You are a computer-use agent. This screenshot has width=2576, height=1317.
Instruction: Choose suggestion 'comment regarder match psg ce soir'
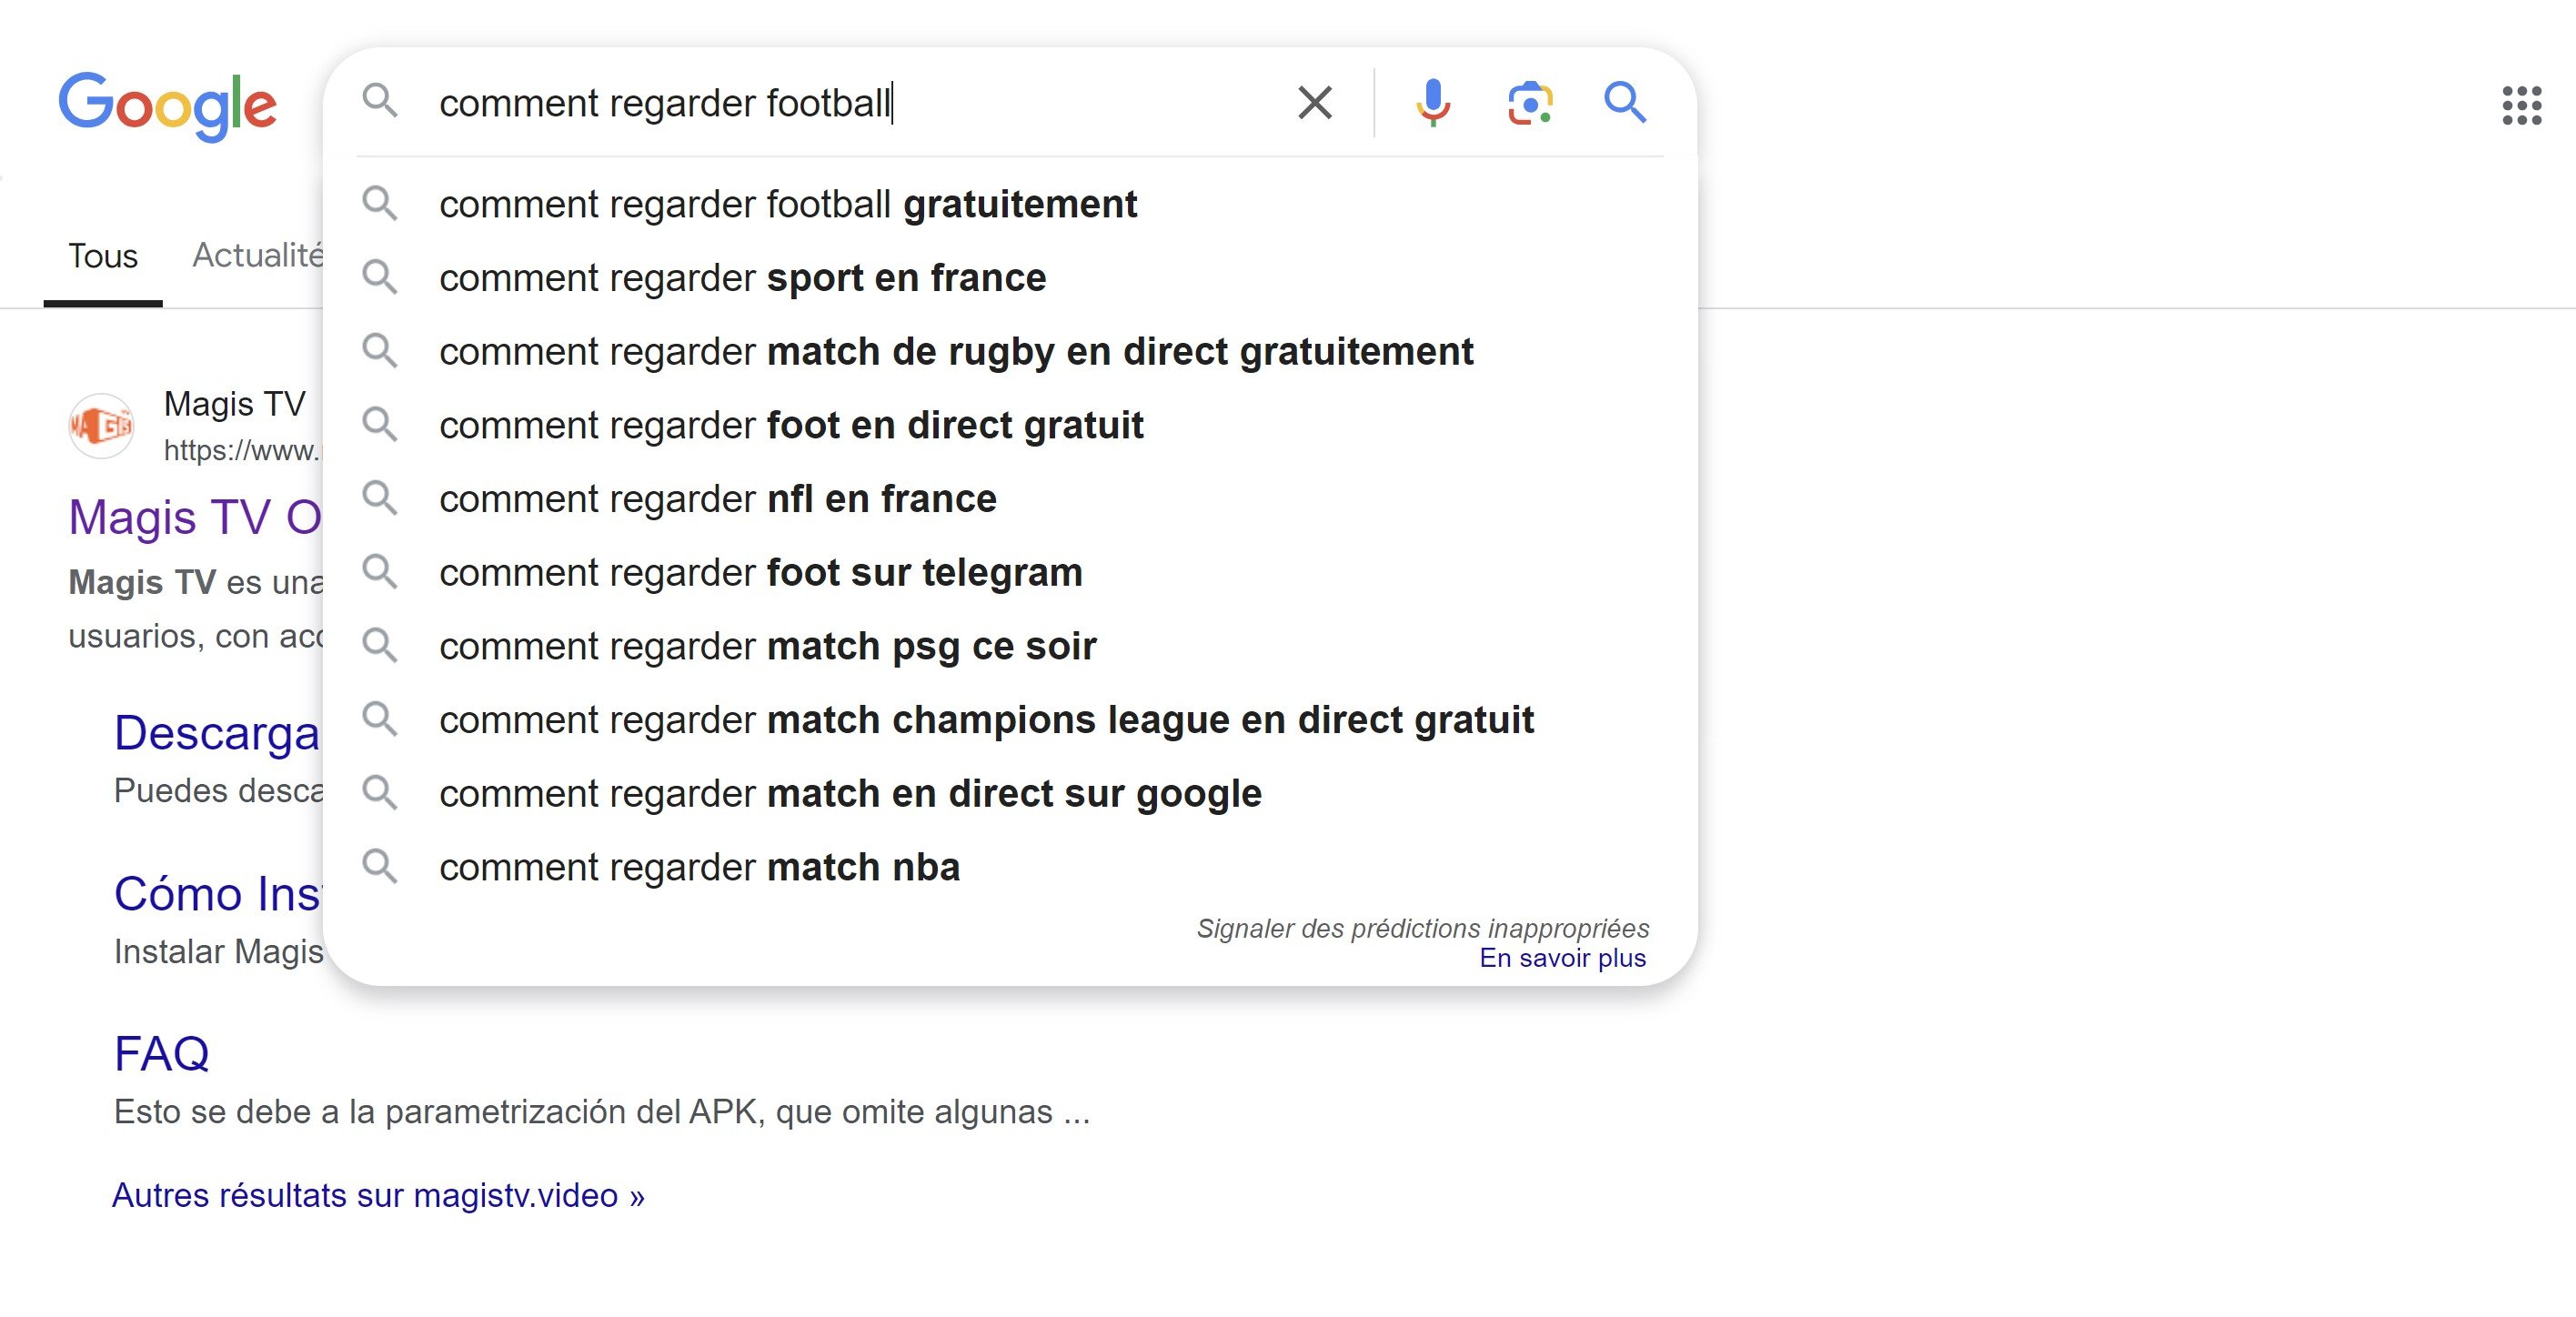coord(768,645)
